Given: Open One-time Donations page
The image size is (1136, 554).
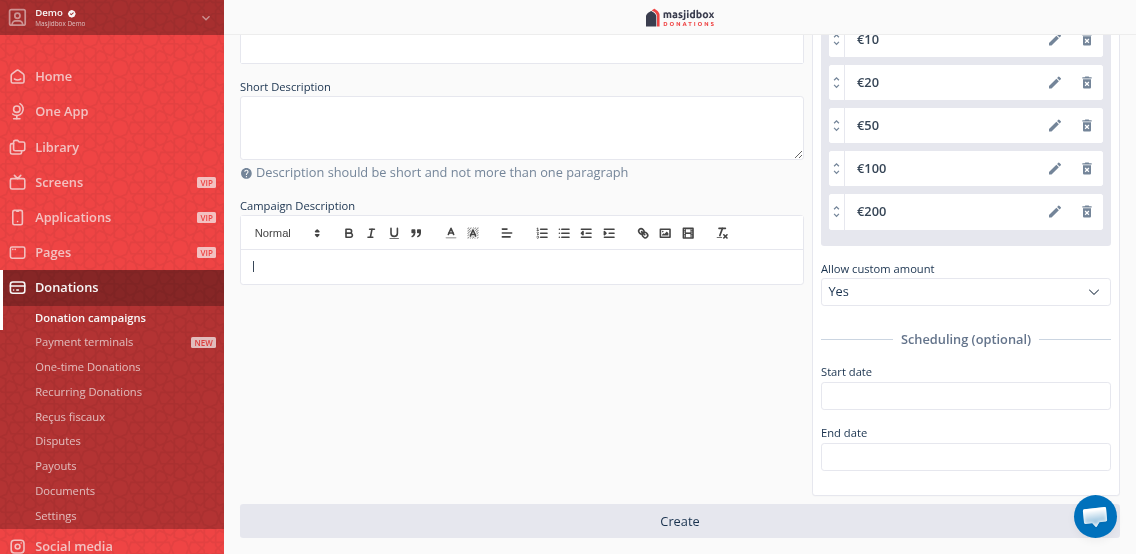Looking at the screenshot, I should tap(88, 367).
